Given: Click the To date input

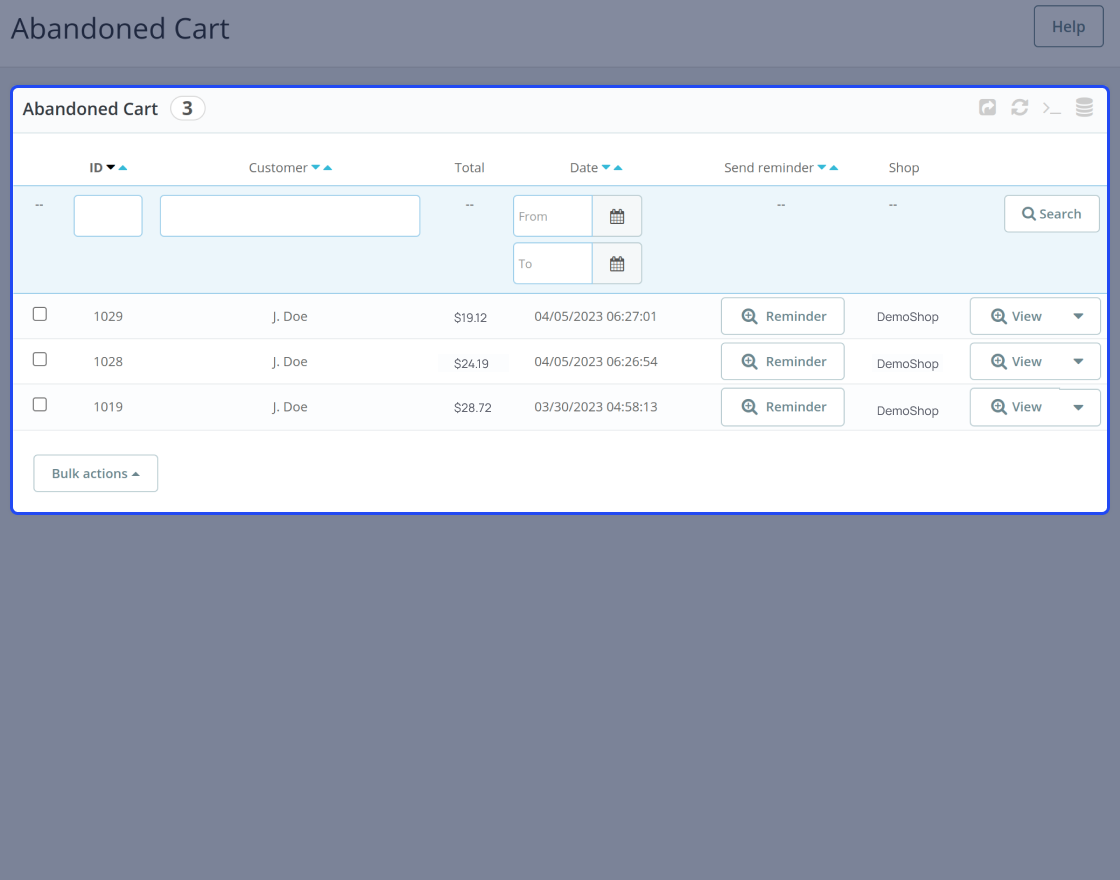Looking at the screenshot, I should (x=553, y=264).
